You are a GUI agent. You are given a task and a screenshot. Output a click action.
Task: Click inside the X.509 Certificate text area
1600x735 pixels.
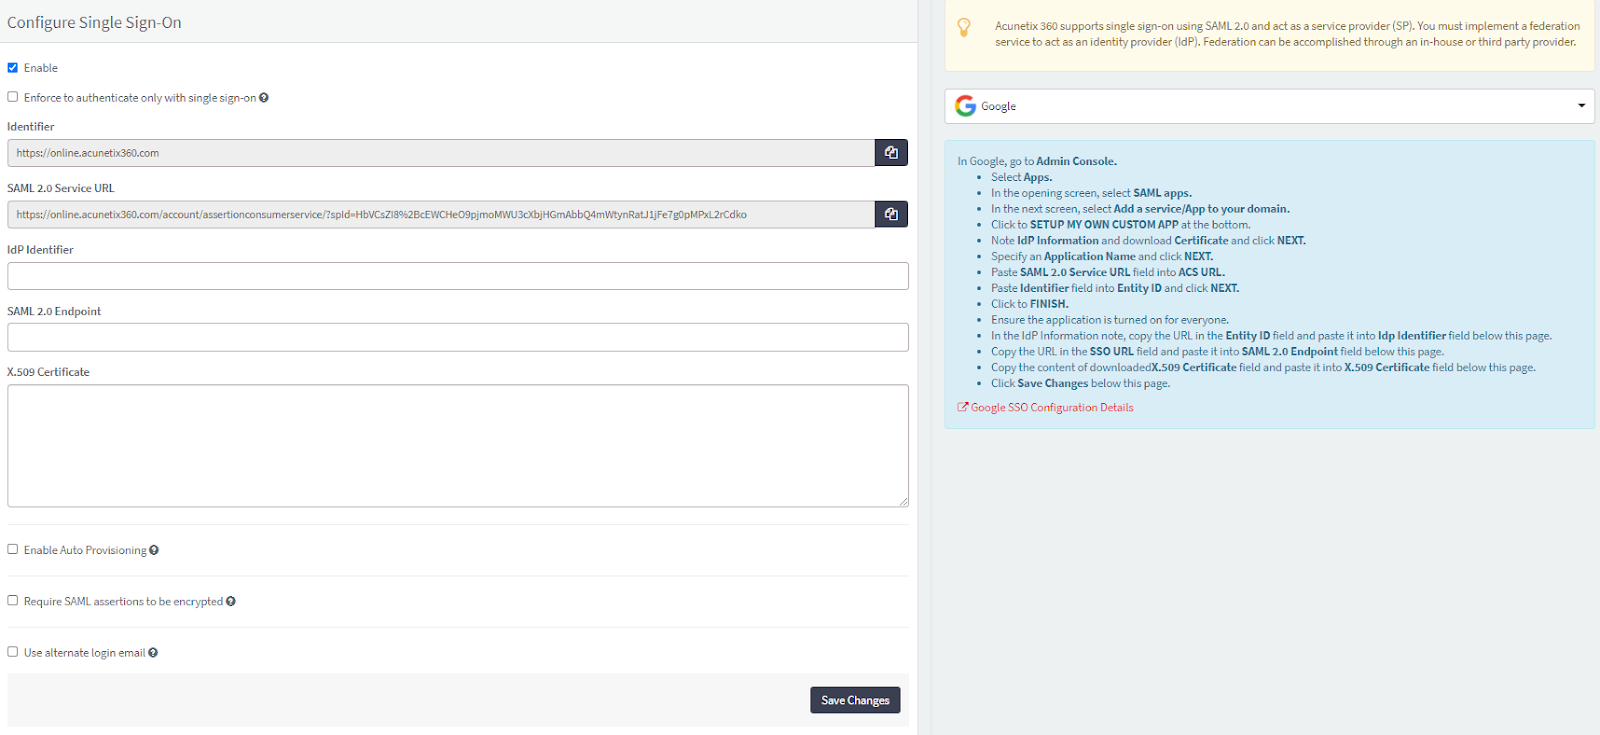coord(458,446)
